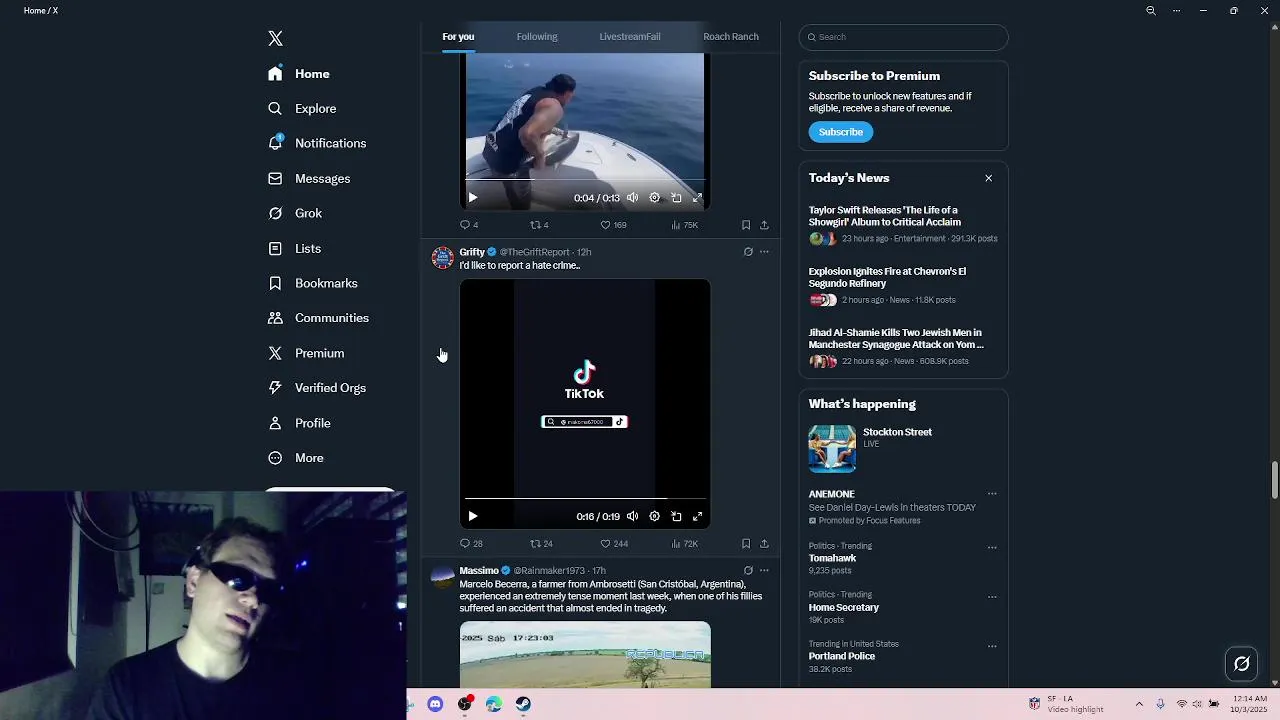This screenshot has height=720, width=1280.
Task: Click Grok icon on Grifty's post
Action: tap(748, 252)
